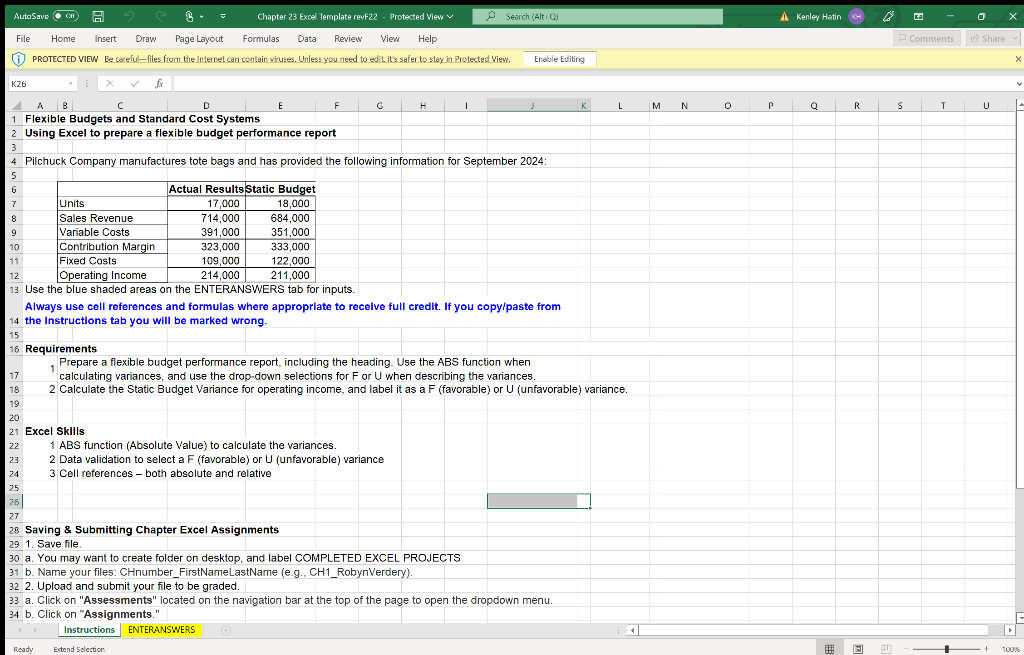Toggle AutoSave off switch to on
This screenshot has width=1024, height=655.
tap(64, 15)
